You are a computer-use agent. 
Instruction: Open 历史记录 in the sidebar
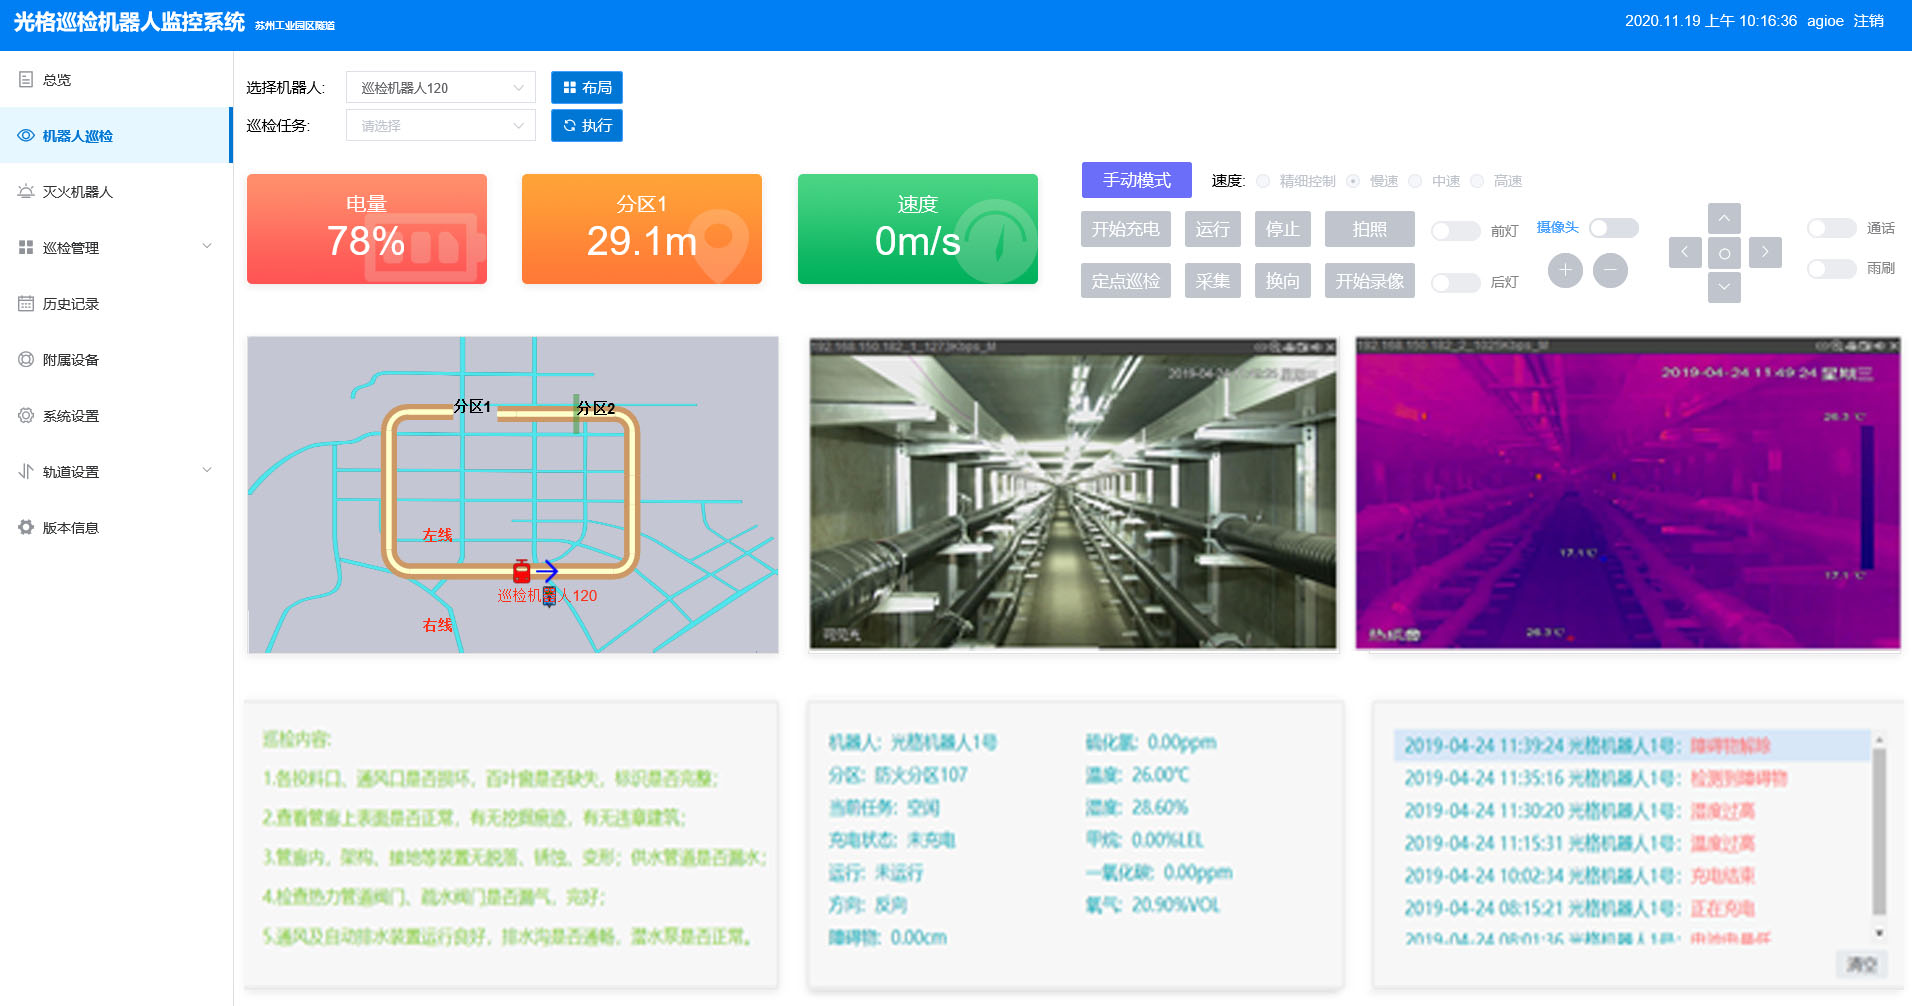(x=71, y=304)
